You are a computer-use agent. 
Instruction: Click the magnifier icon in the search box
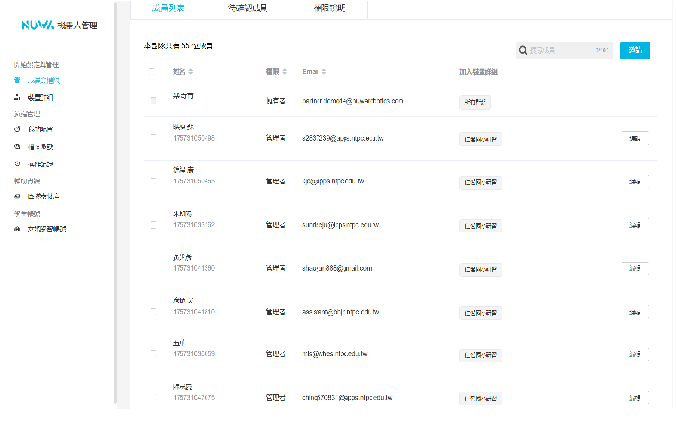point(522,50)
